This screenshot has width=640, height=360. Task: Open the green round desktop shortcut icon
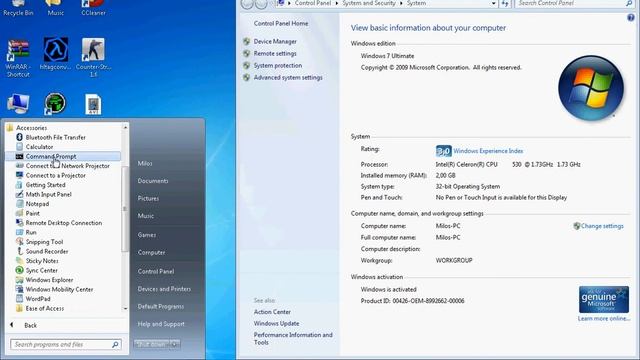(55, 103)
